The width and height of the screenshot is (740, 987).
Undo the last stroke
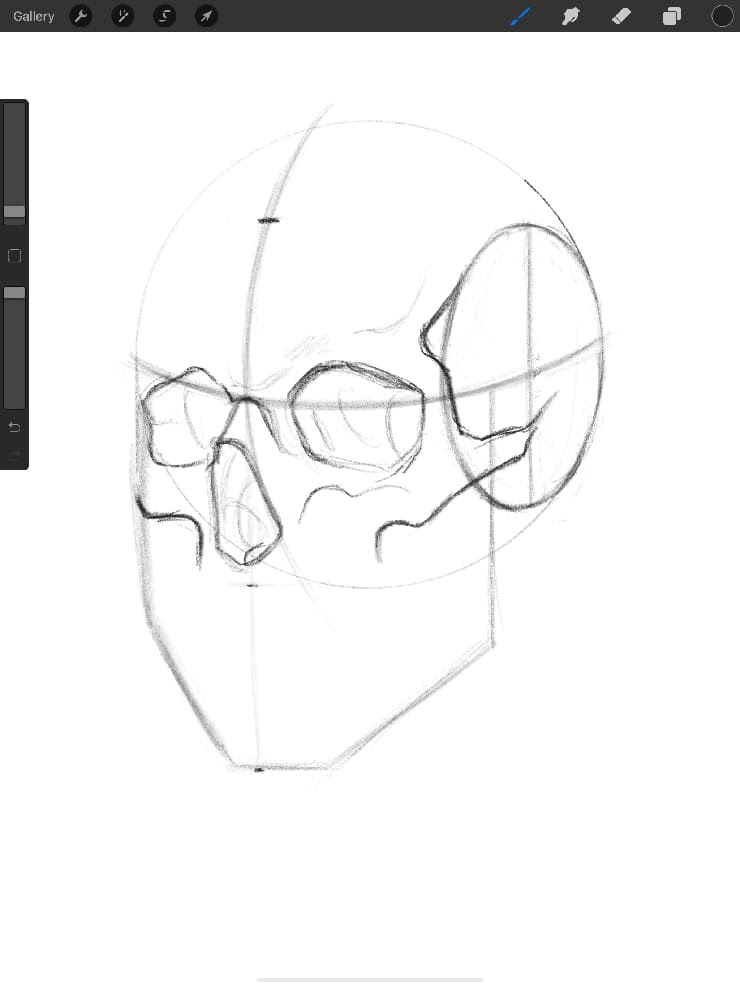14,427
